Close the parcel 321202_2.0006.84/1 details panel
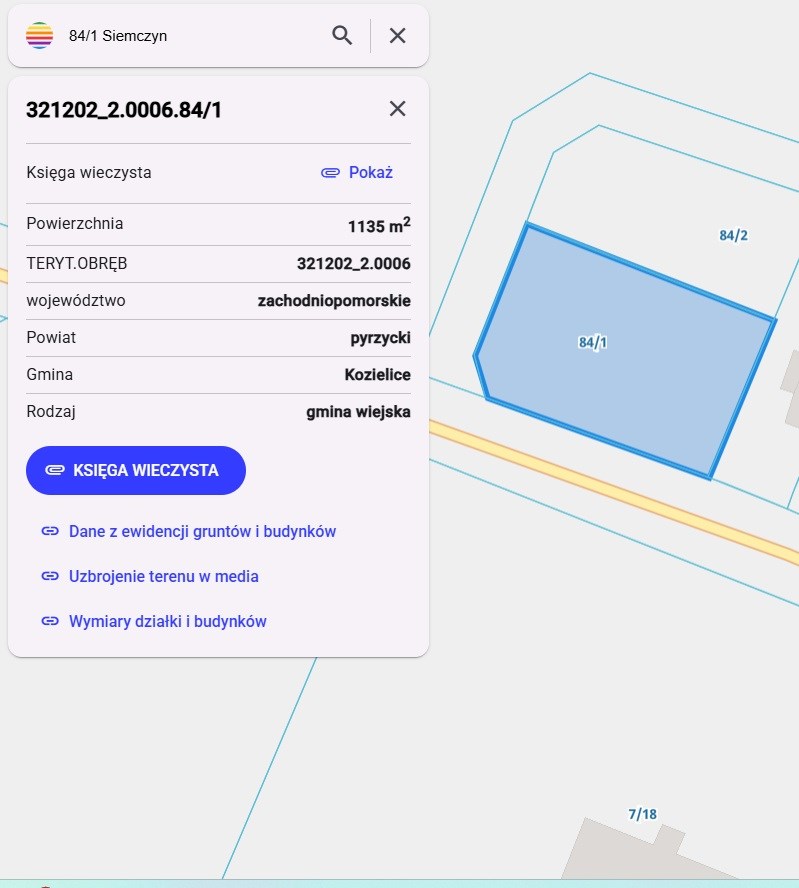The image size is (799, 888). [x=397, y=109]
